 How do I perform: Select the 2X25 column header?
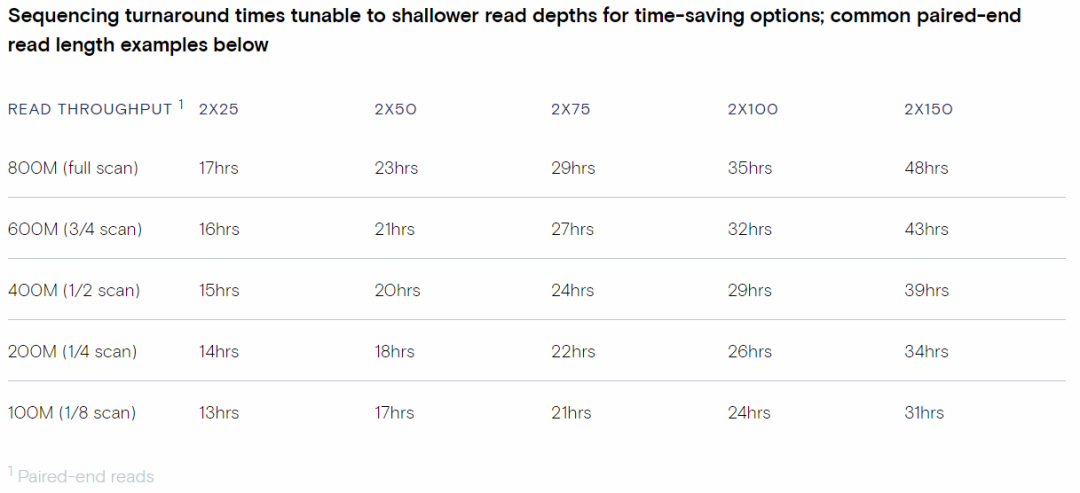tap(219, 110)
